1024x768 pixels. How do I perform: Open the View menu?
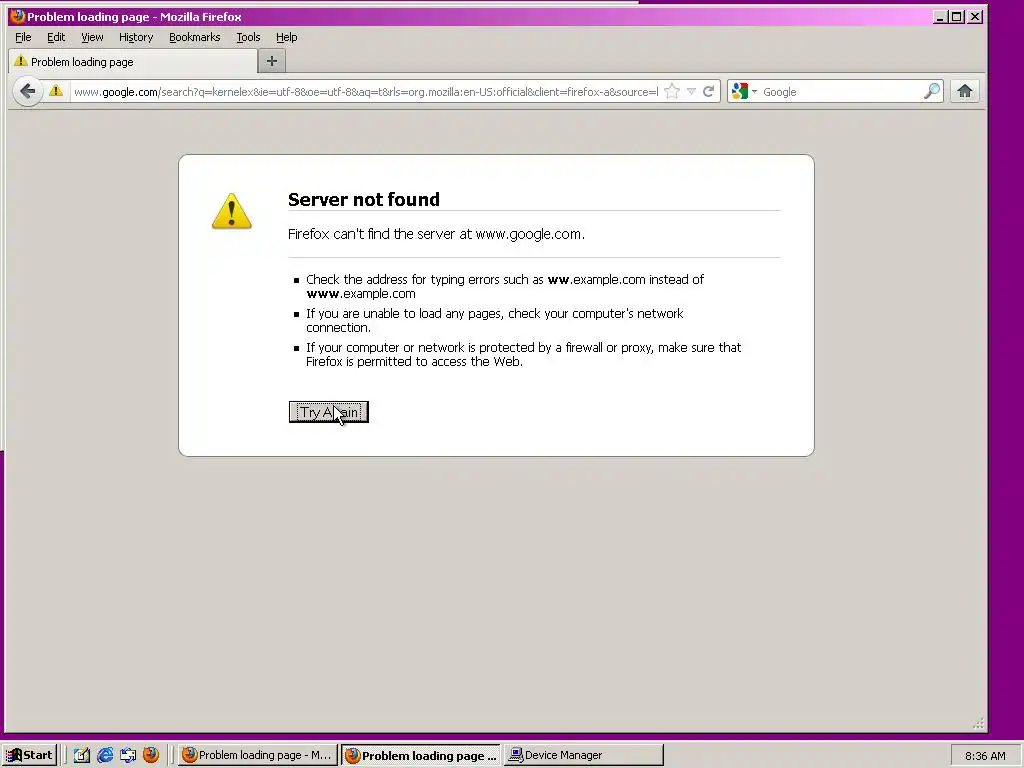point(92,37)
